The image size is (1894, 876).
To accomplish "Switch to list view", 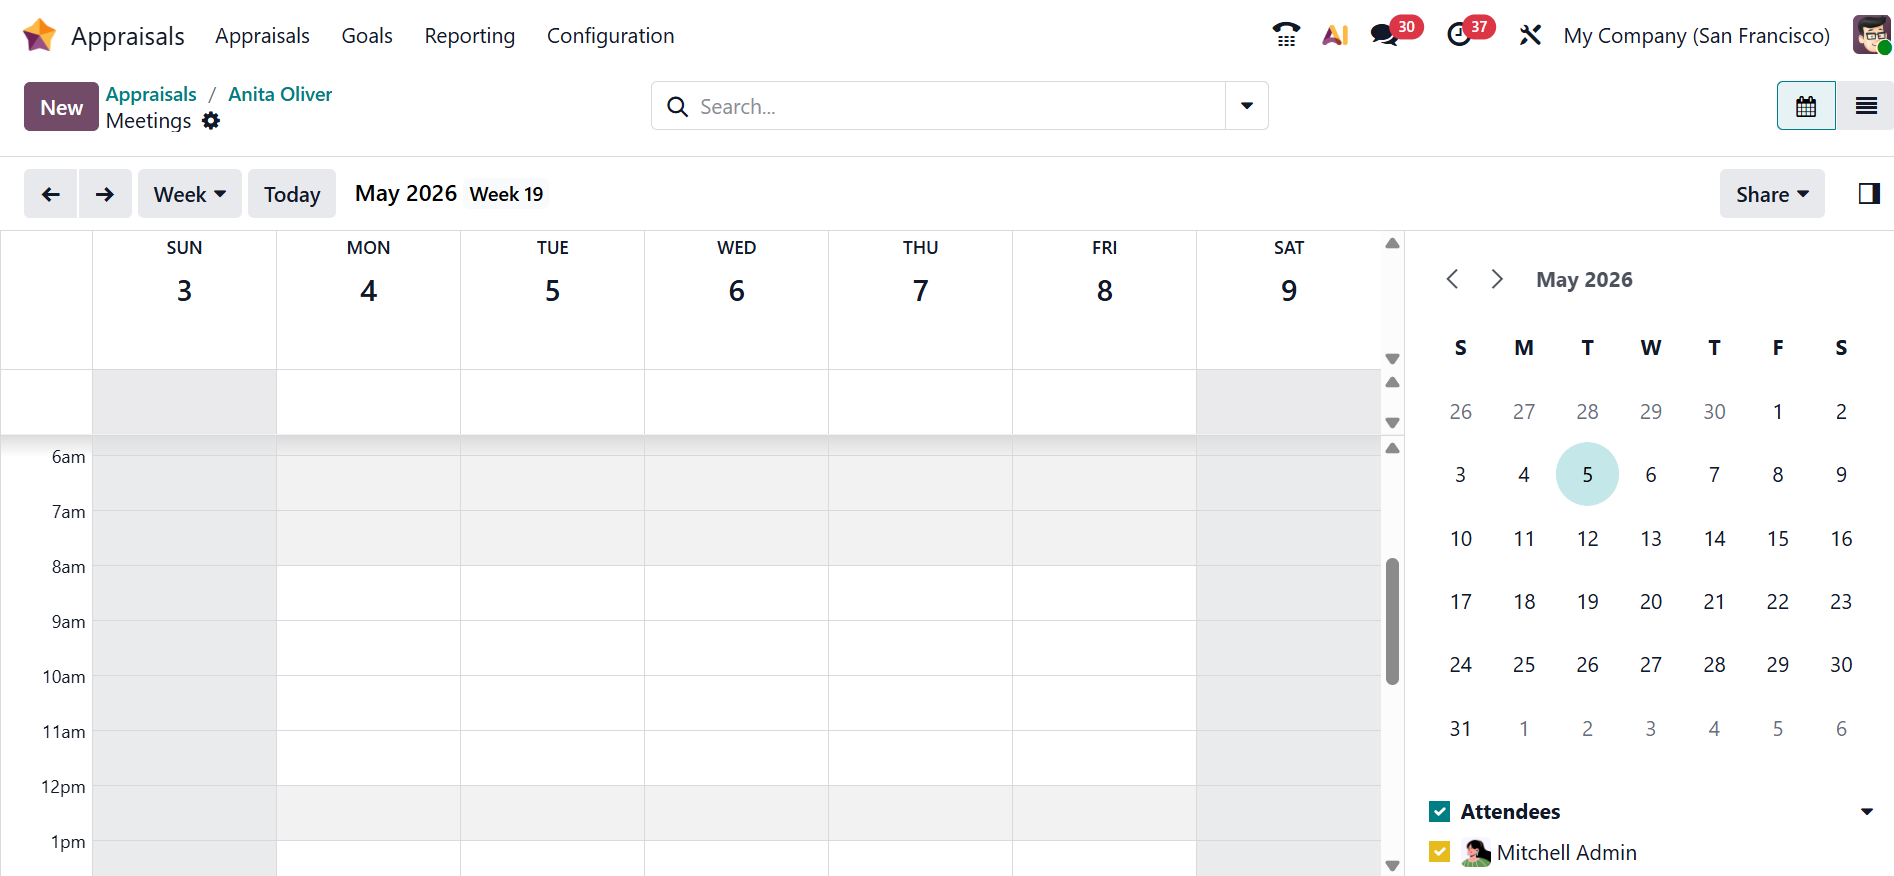I will (x=1865, y=106).
